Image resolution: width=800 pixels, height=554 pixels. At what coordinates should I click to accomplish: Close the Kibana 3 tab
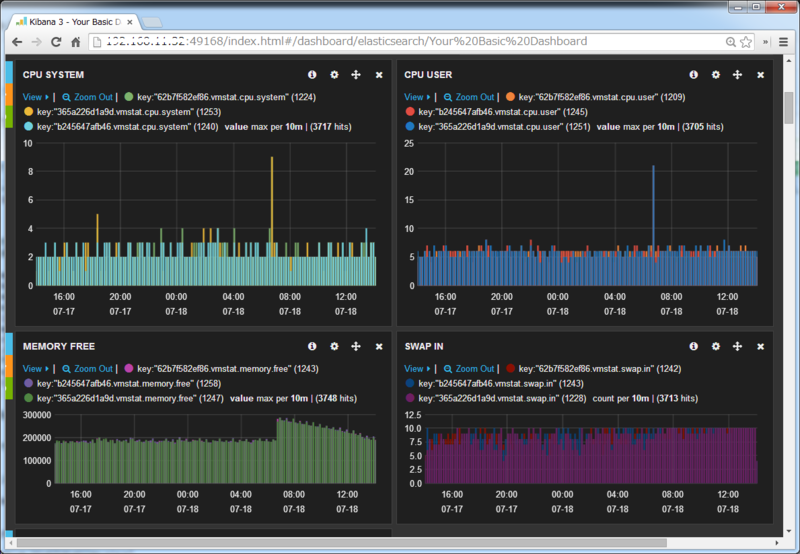(130, 22)
